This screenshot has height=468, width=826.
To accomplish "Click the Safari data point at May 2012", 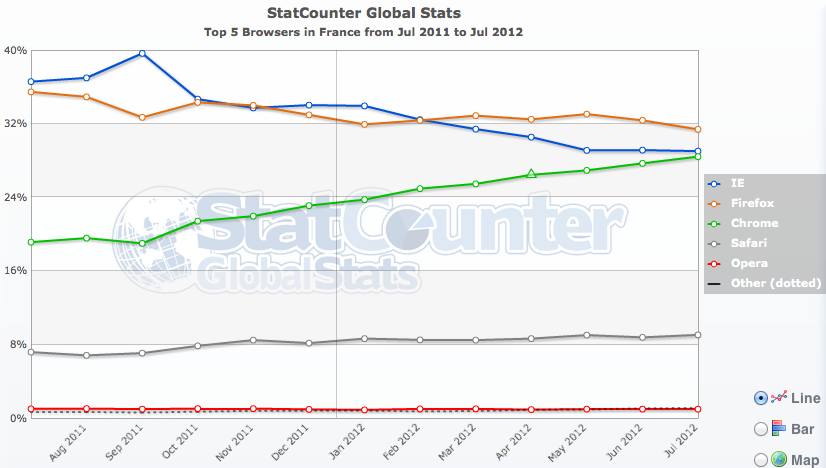I will click(587, 335).
